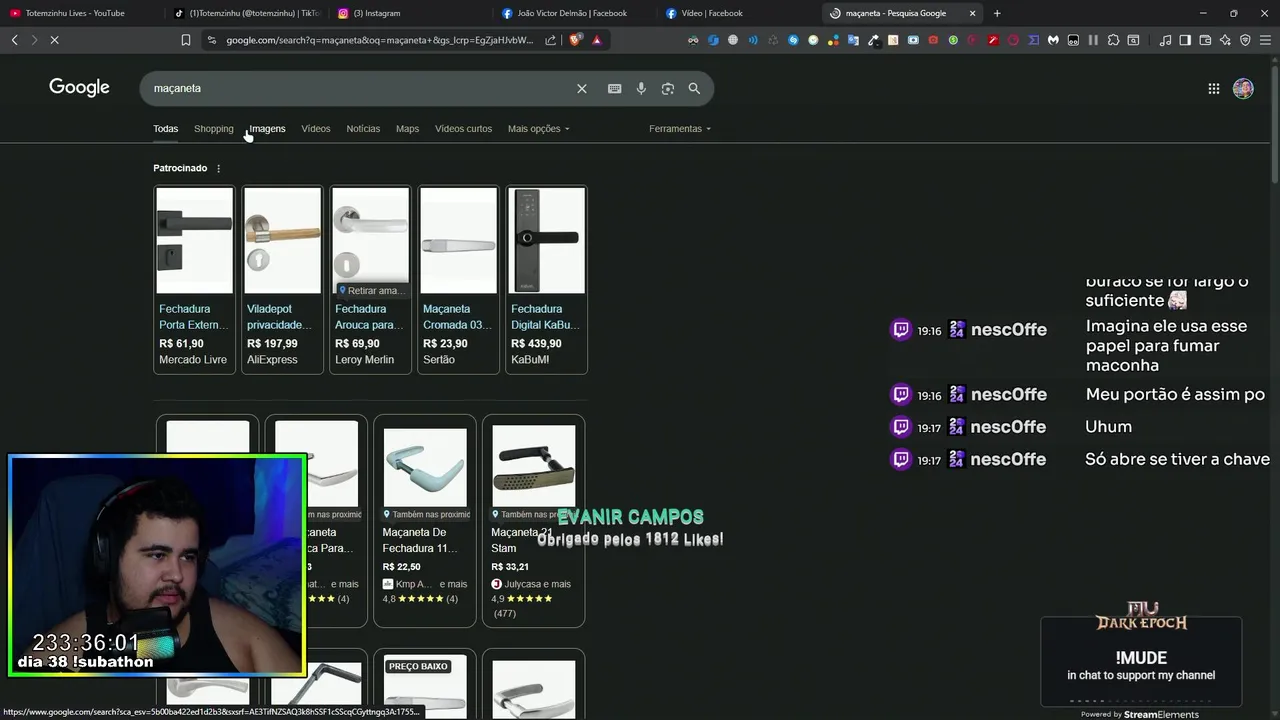
Task: Switch to the Instagram browser tab
Action: (410, 13)
